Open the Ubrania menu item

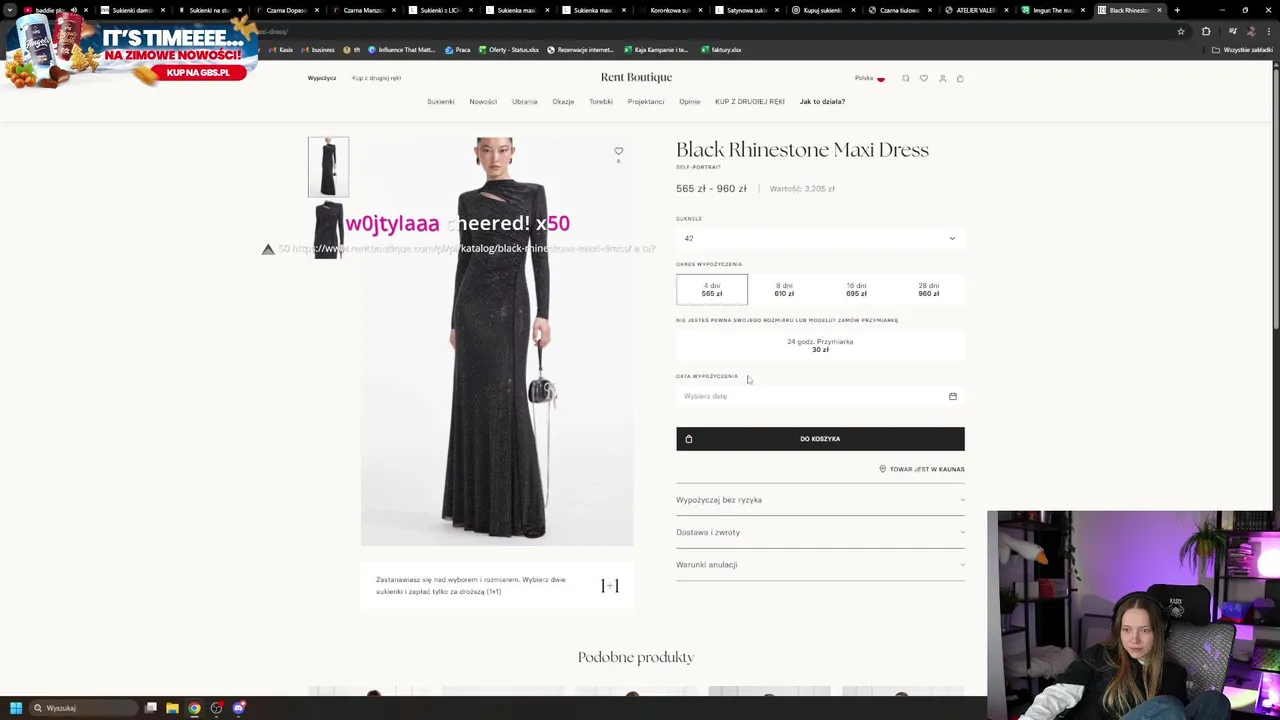pyautogui.click(x=524, y=101)
